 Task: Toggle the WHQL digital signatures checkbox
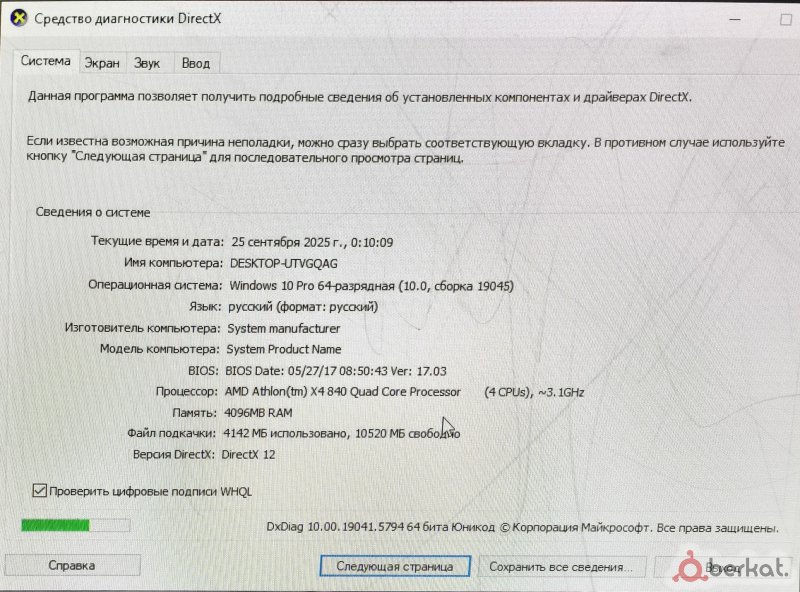coord(41,491)
